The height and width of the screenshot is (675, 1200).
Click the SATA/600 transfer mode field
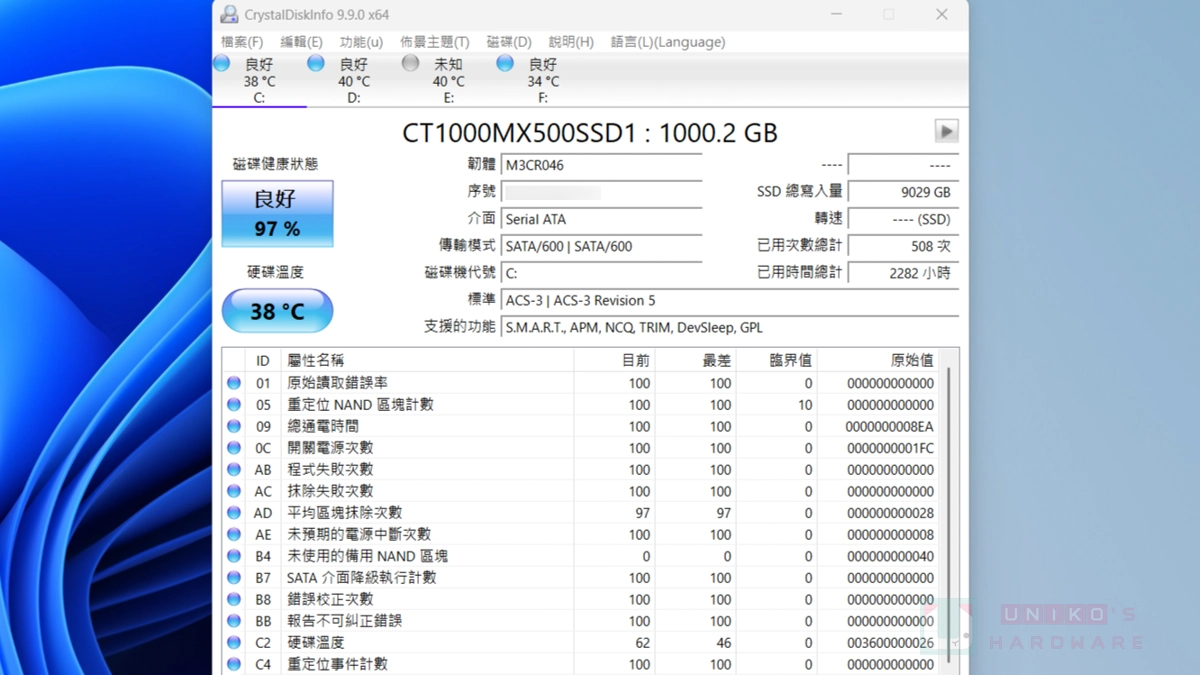tap(602, 246)
